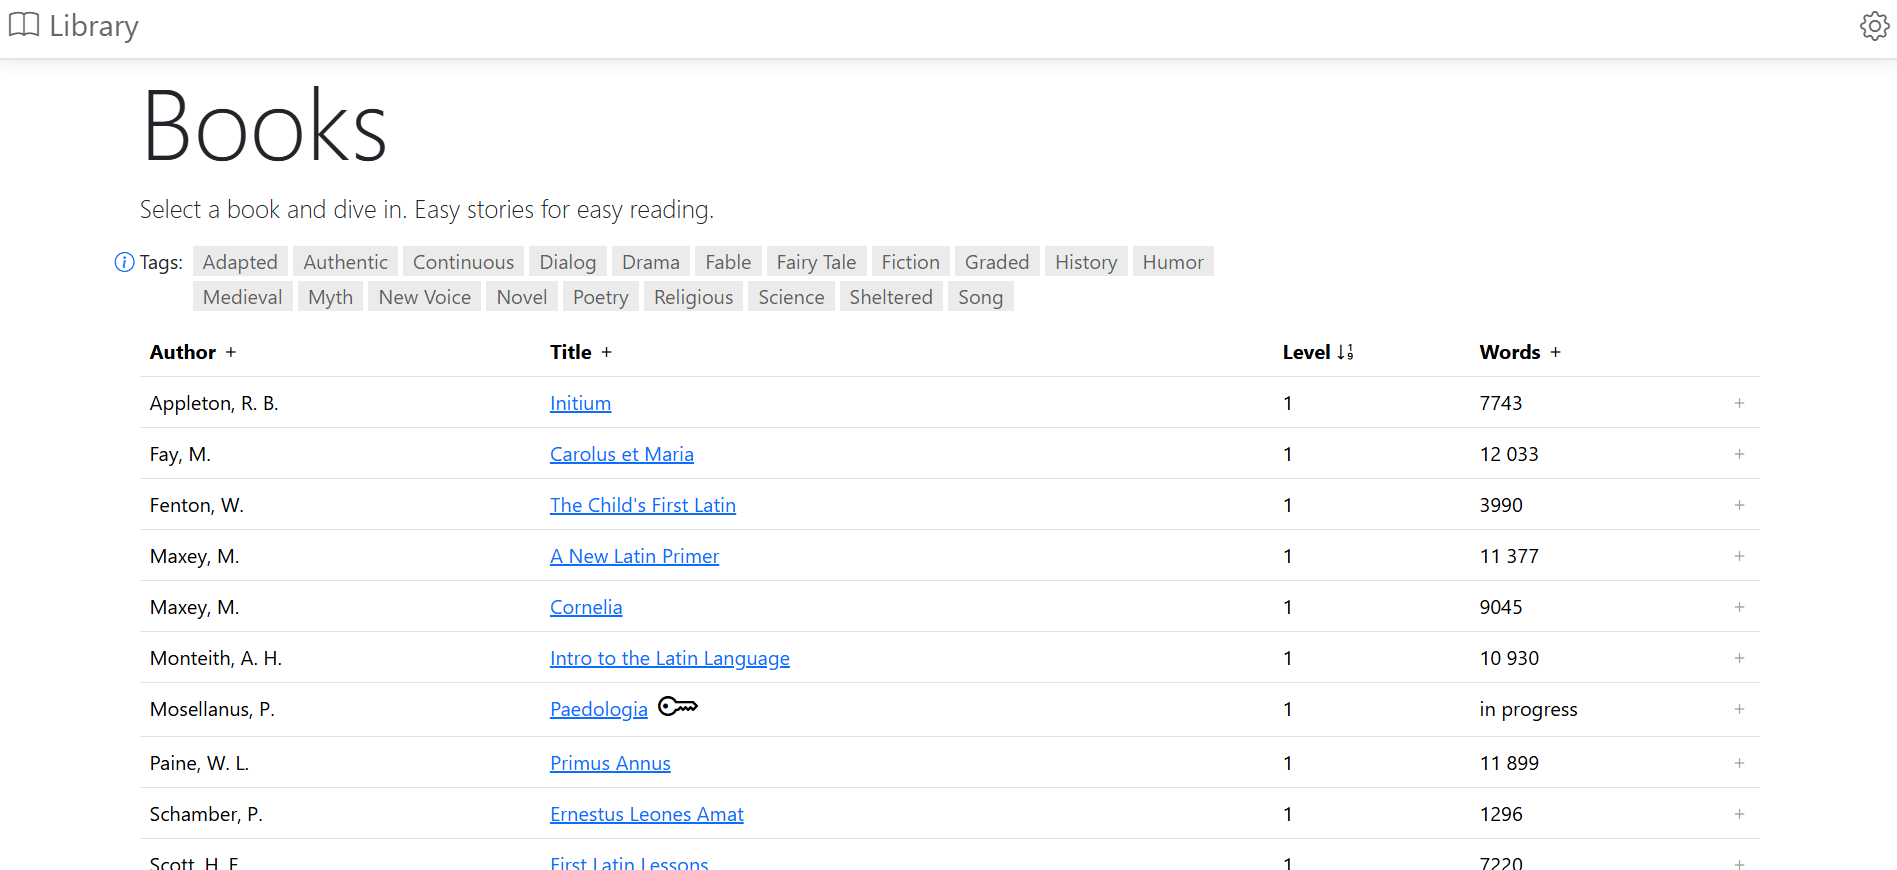
Task: Select the Poetry tag
Action: pos(601,297)
